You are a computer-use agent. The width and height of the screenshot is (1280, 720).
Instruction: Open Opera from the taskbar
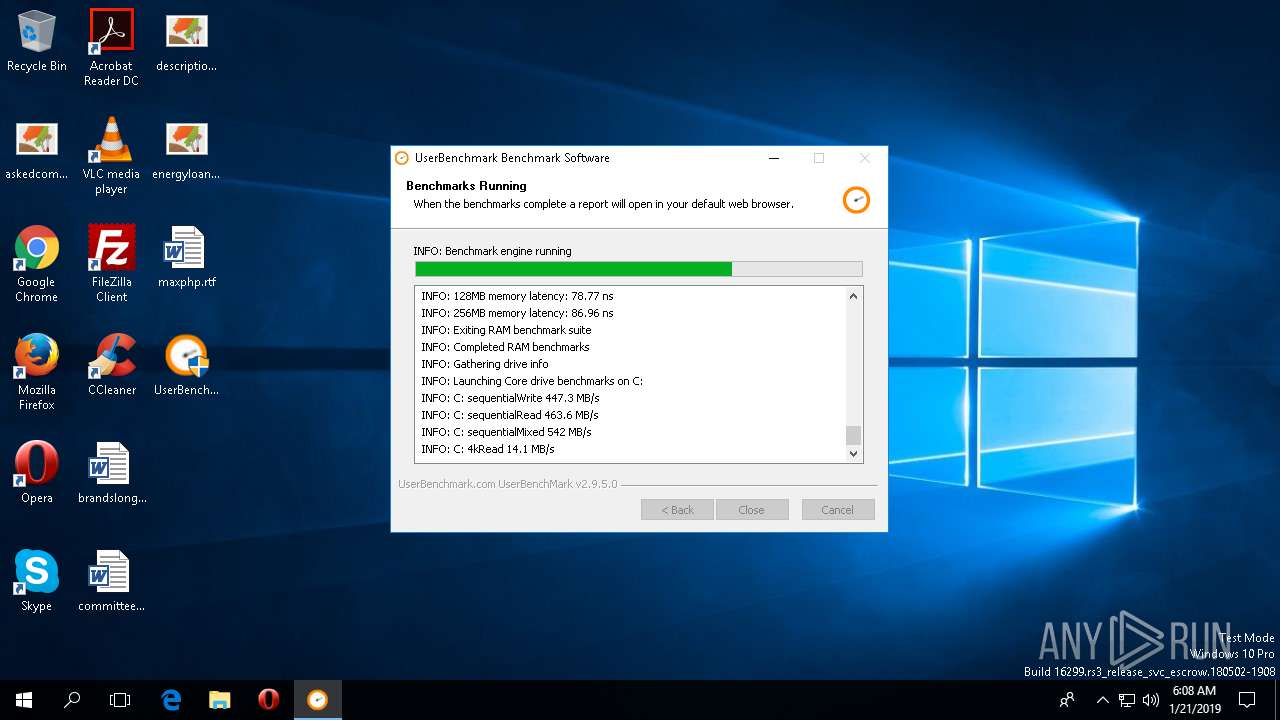(268, 700)
